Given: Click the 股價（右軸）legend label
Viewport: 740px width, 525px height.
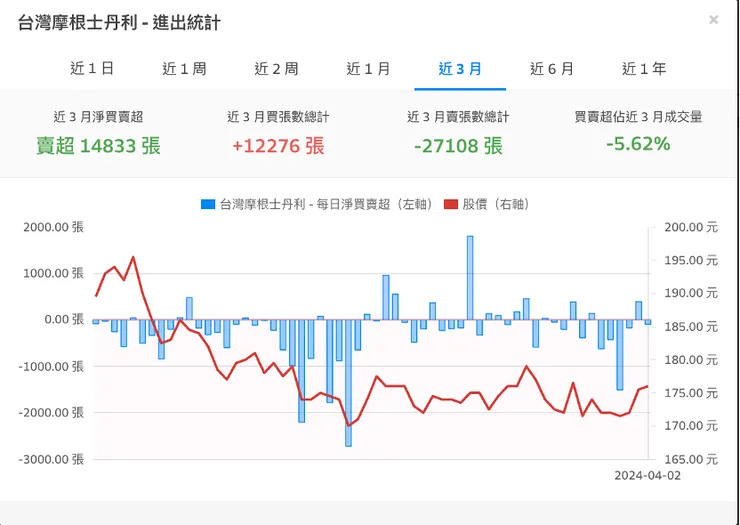Looking at the screenshot, I should pyautogui.click(x=496, y=204).
